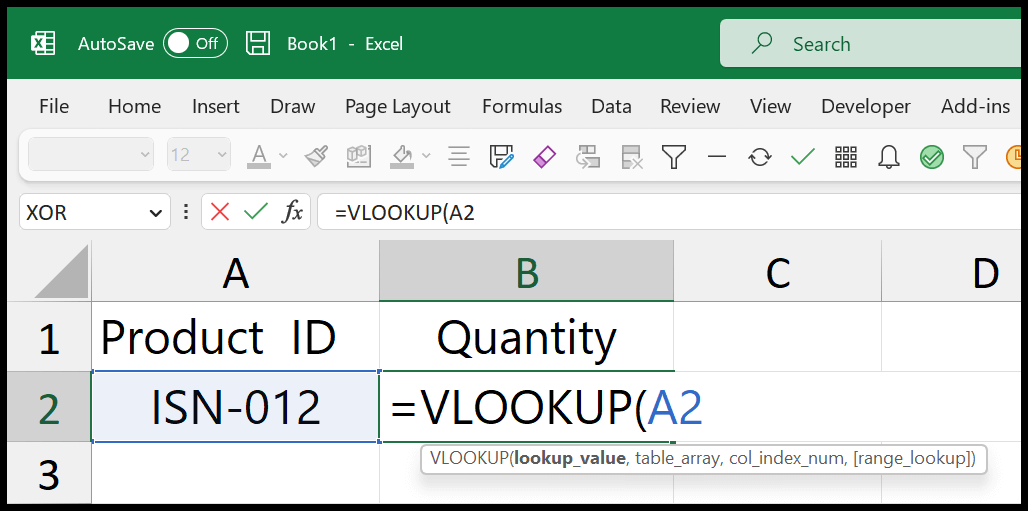Click the refresh circular arrows icon
1028x511 pixels.
[x=760, y=156]
